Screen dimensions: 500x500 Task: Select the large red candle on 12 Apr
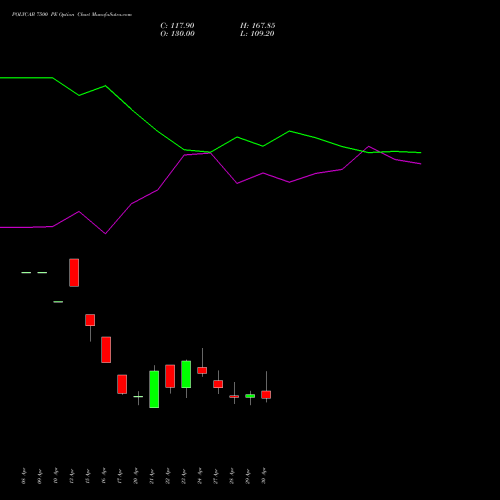pyautogui.click(x=74, y=273)
